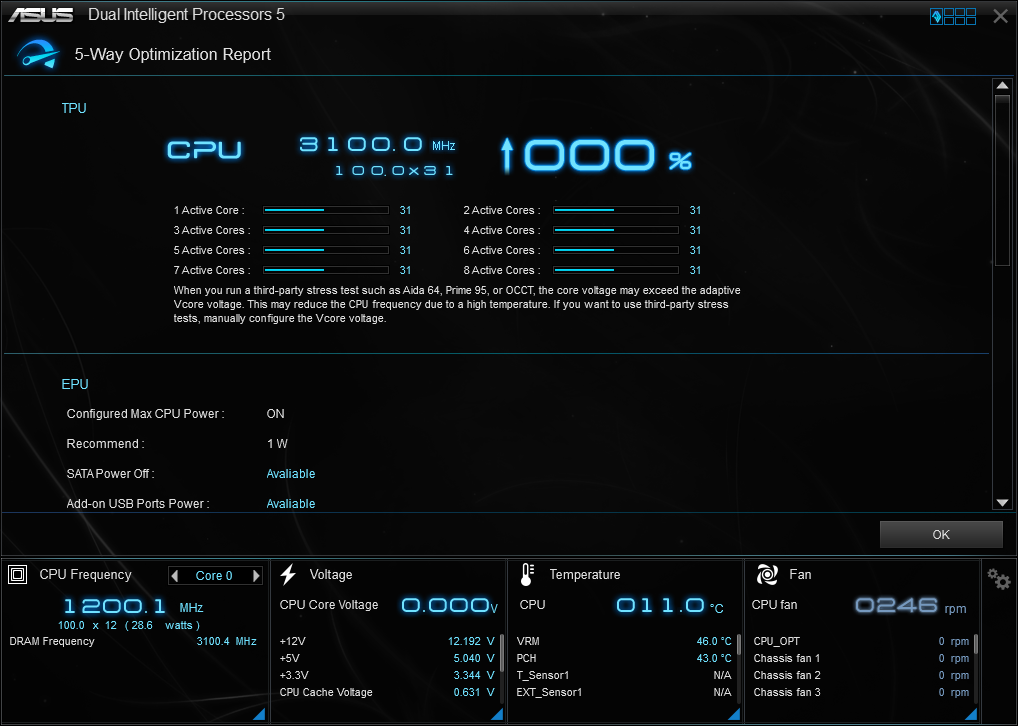Close the Dual Intelligent Processors window
This screenshot has height=726, width=1018.
[x=1000, y=16]
